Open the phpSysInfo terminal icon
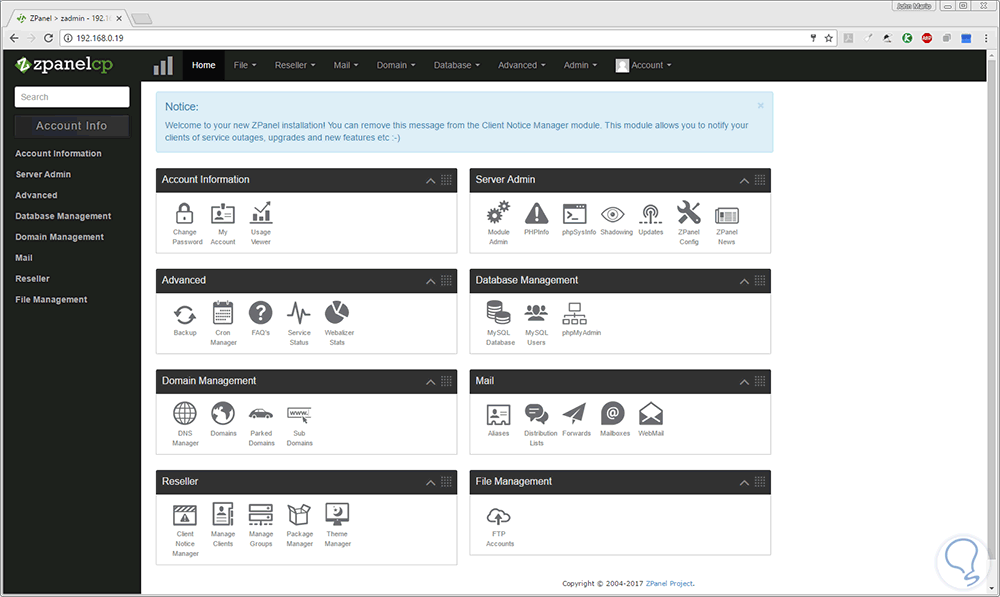The height and width of the screenshot is (597, 1000). [x=575, y=214]
